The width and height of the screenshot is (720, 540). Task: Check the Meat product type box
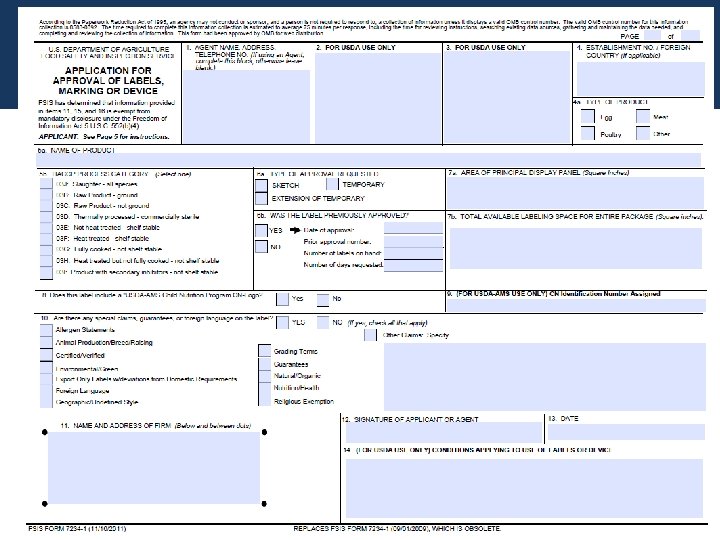coord(642,117)
